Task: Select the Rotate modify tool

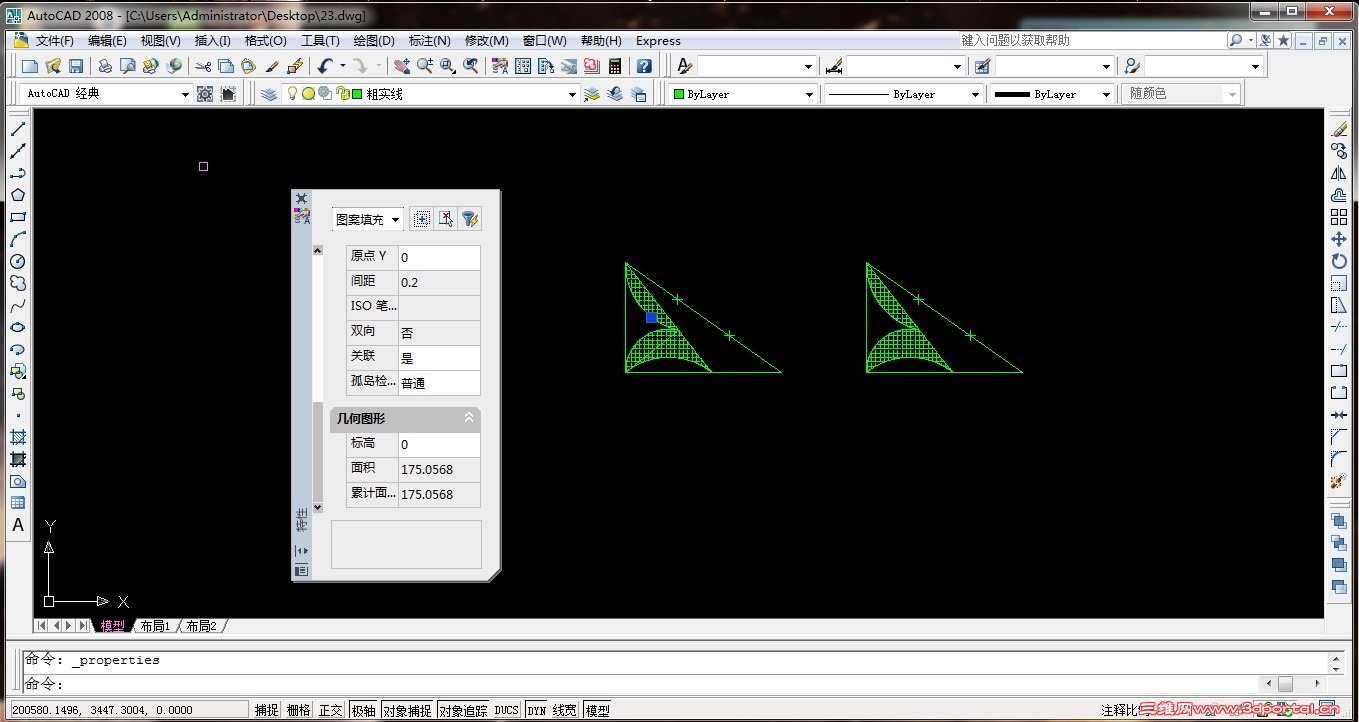Action: point(1339,261)
